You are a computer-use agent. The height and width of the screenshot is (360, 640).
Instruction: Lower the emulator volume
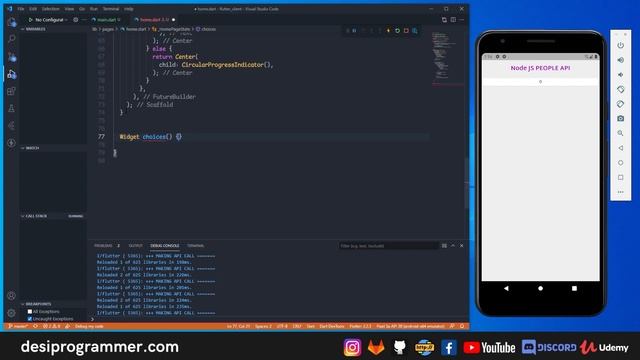tap(620, 75)
